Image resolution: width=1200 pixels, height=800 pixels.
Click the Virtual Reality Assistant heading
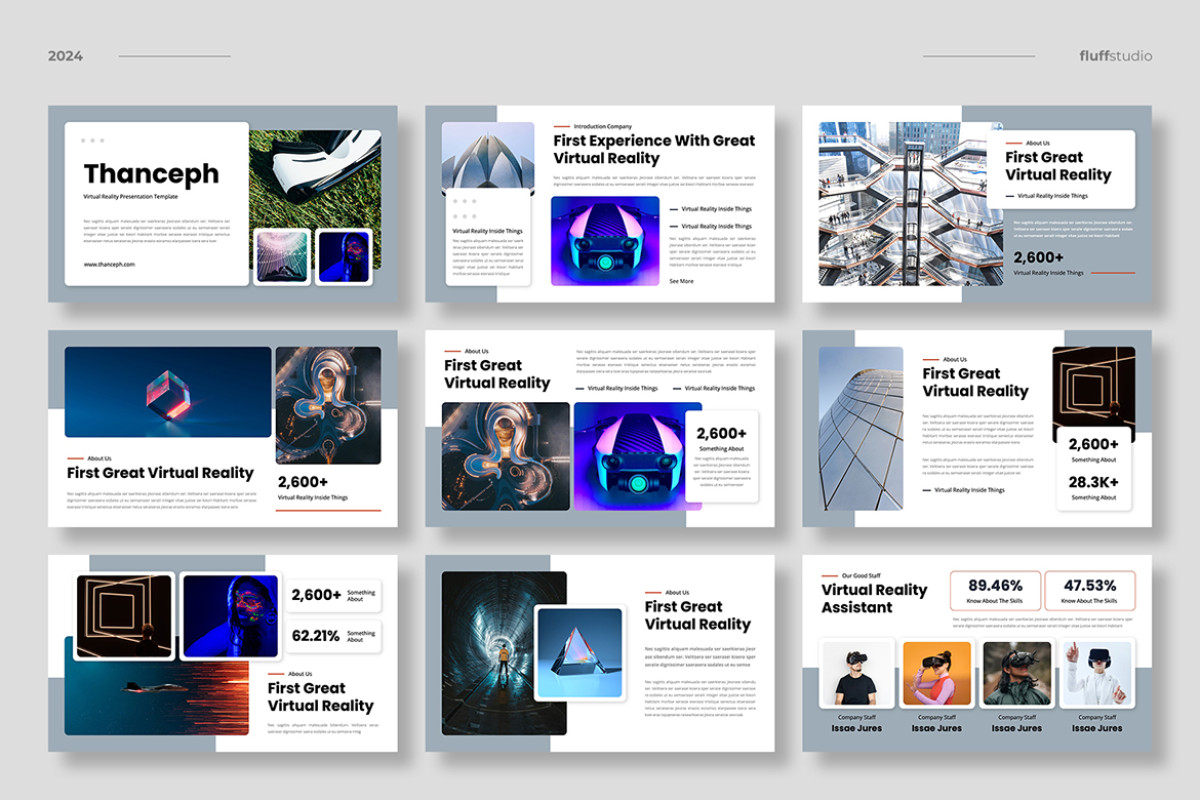click(874, 599)
